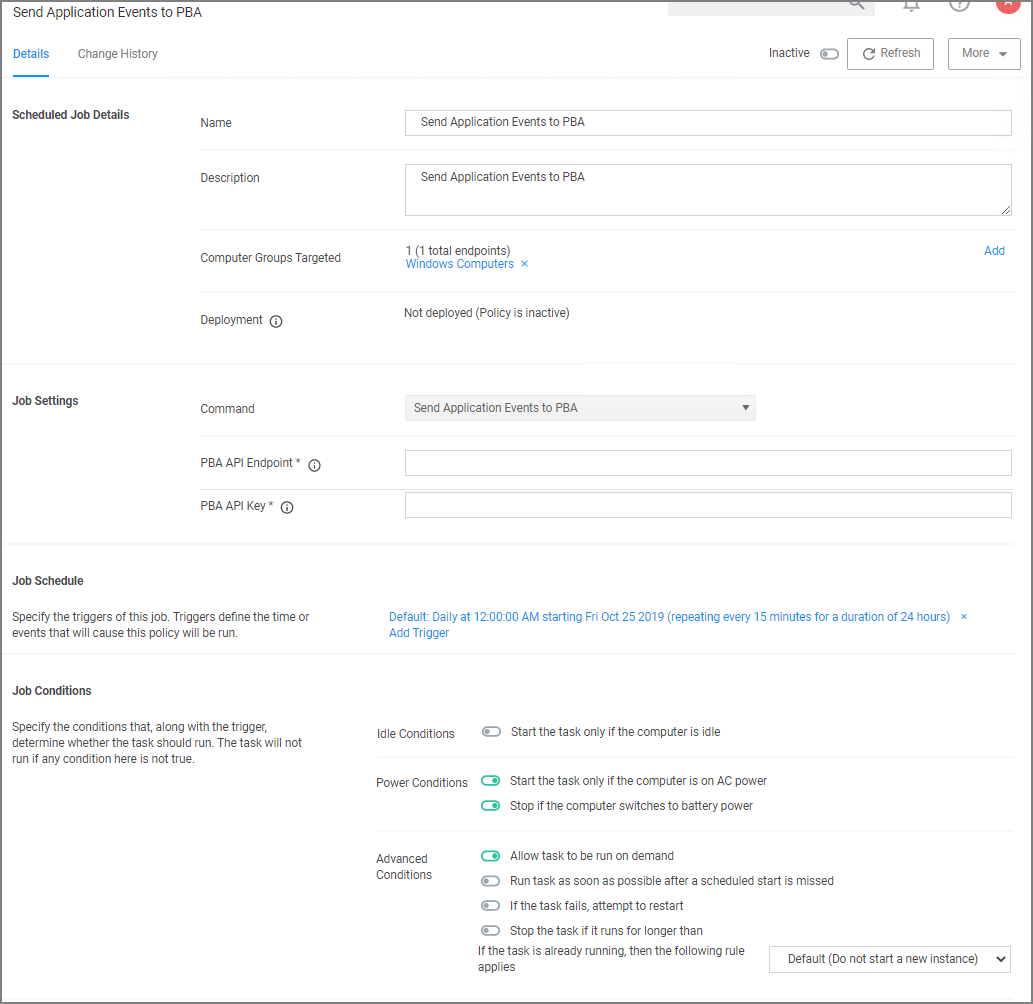Image resolution: width=1033 pixels, height=1004 pixels.
Task: Select the Details tab
Action: coord(31,54)
